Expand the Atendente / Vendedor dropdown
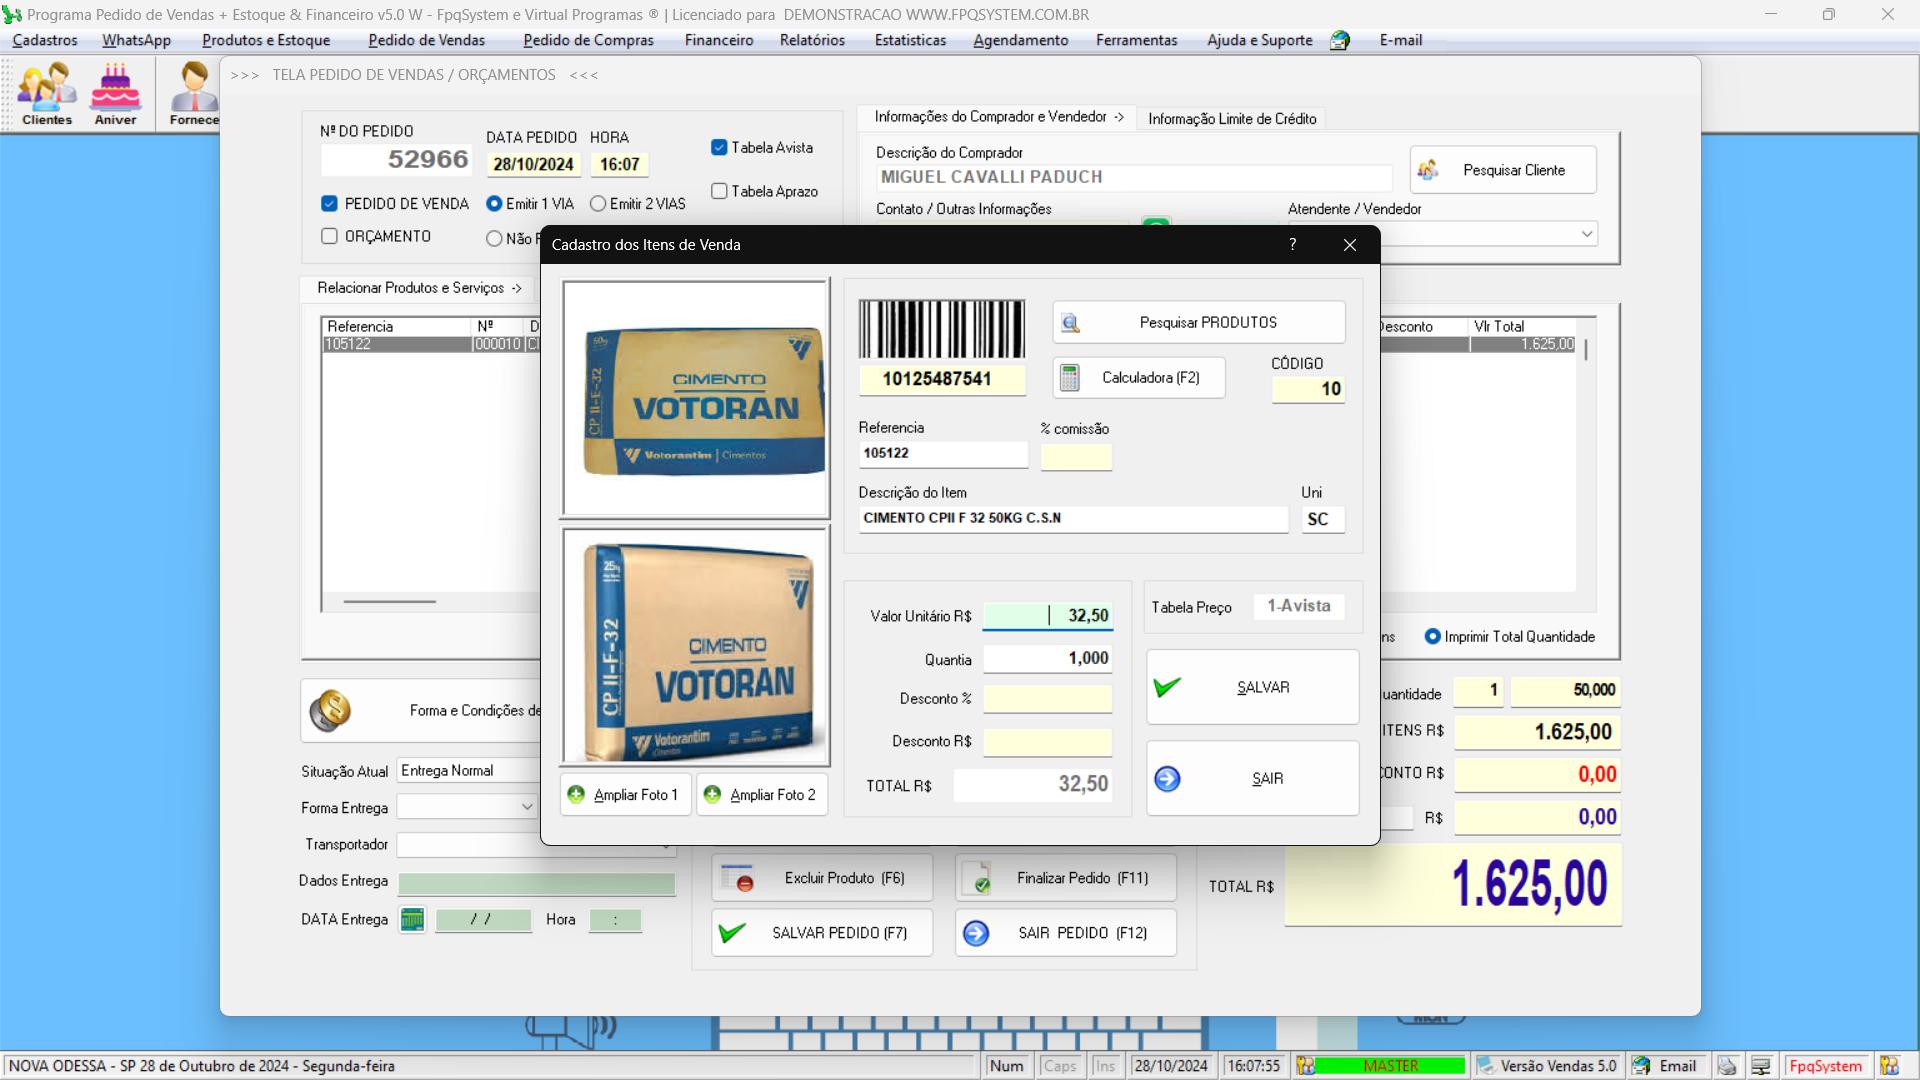This screenshot has width=1920, height=1080. (1587, 234)
